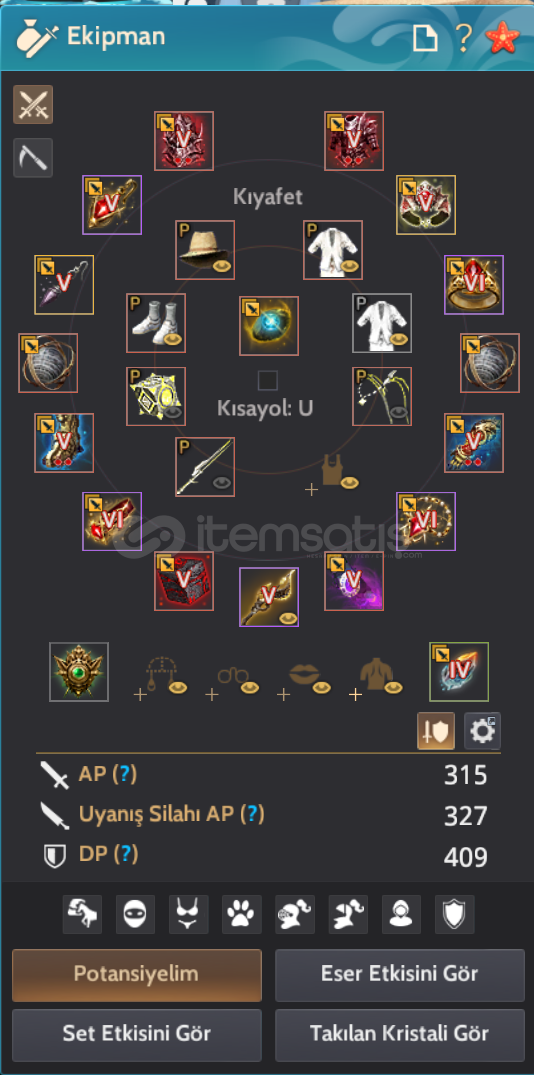Click the red starfish icon in the title bar
The height and width of the screenshot is (1075, 534).
[504, 38]
